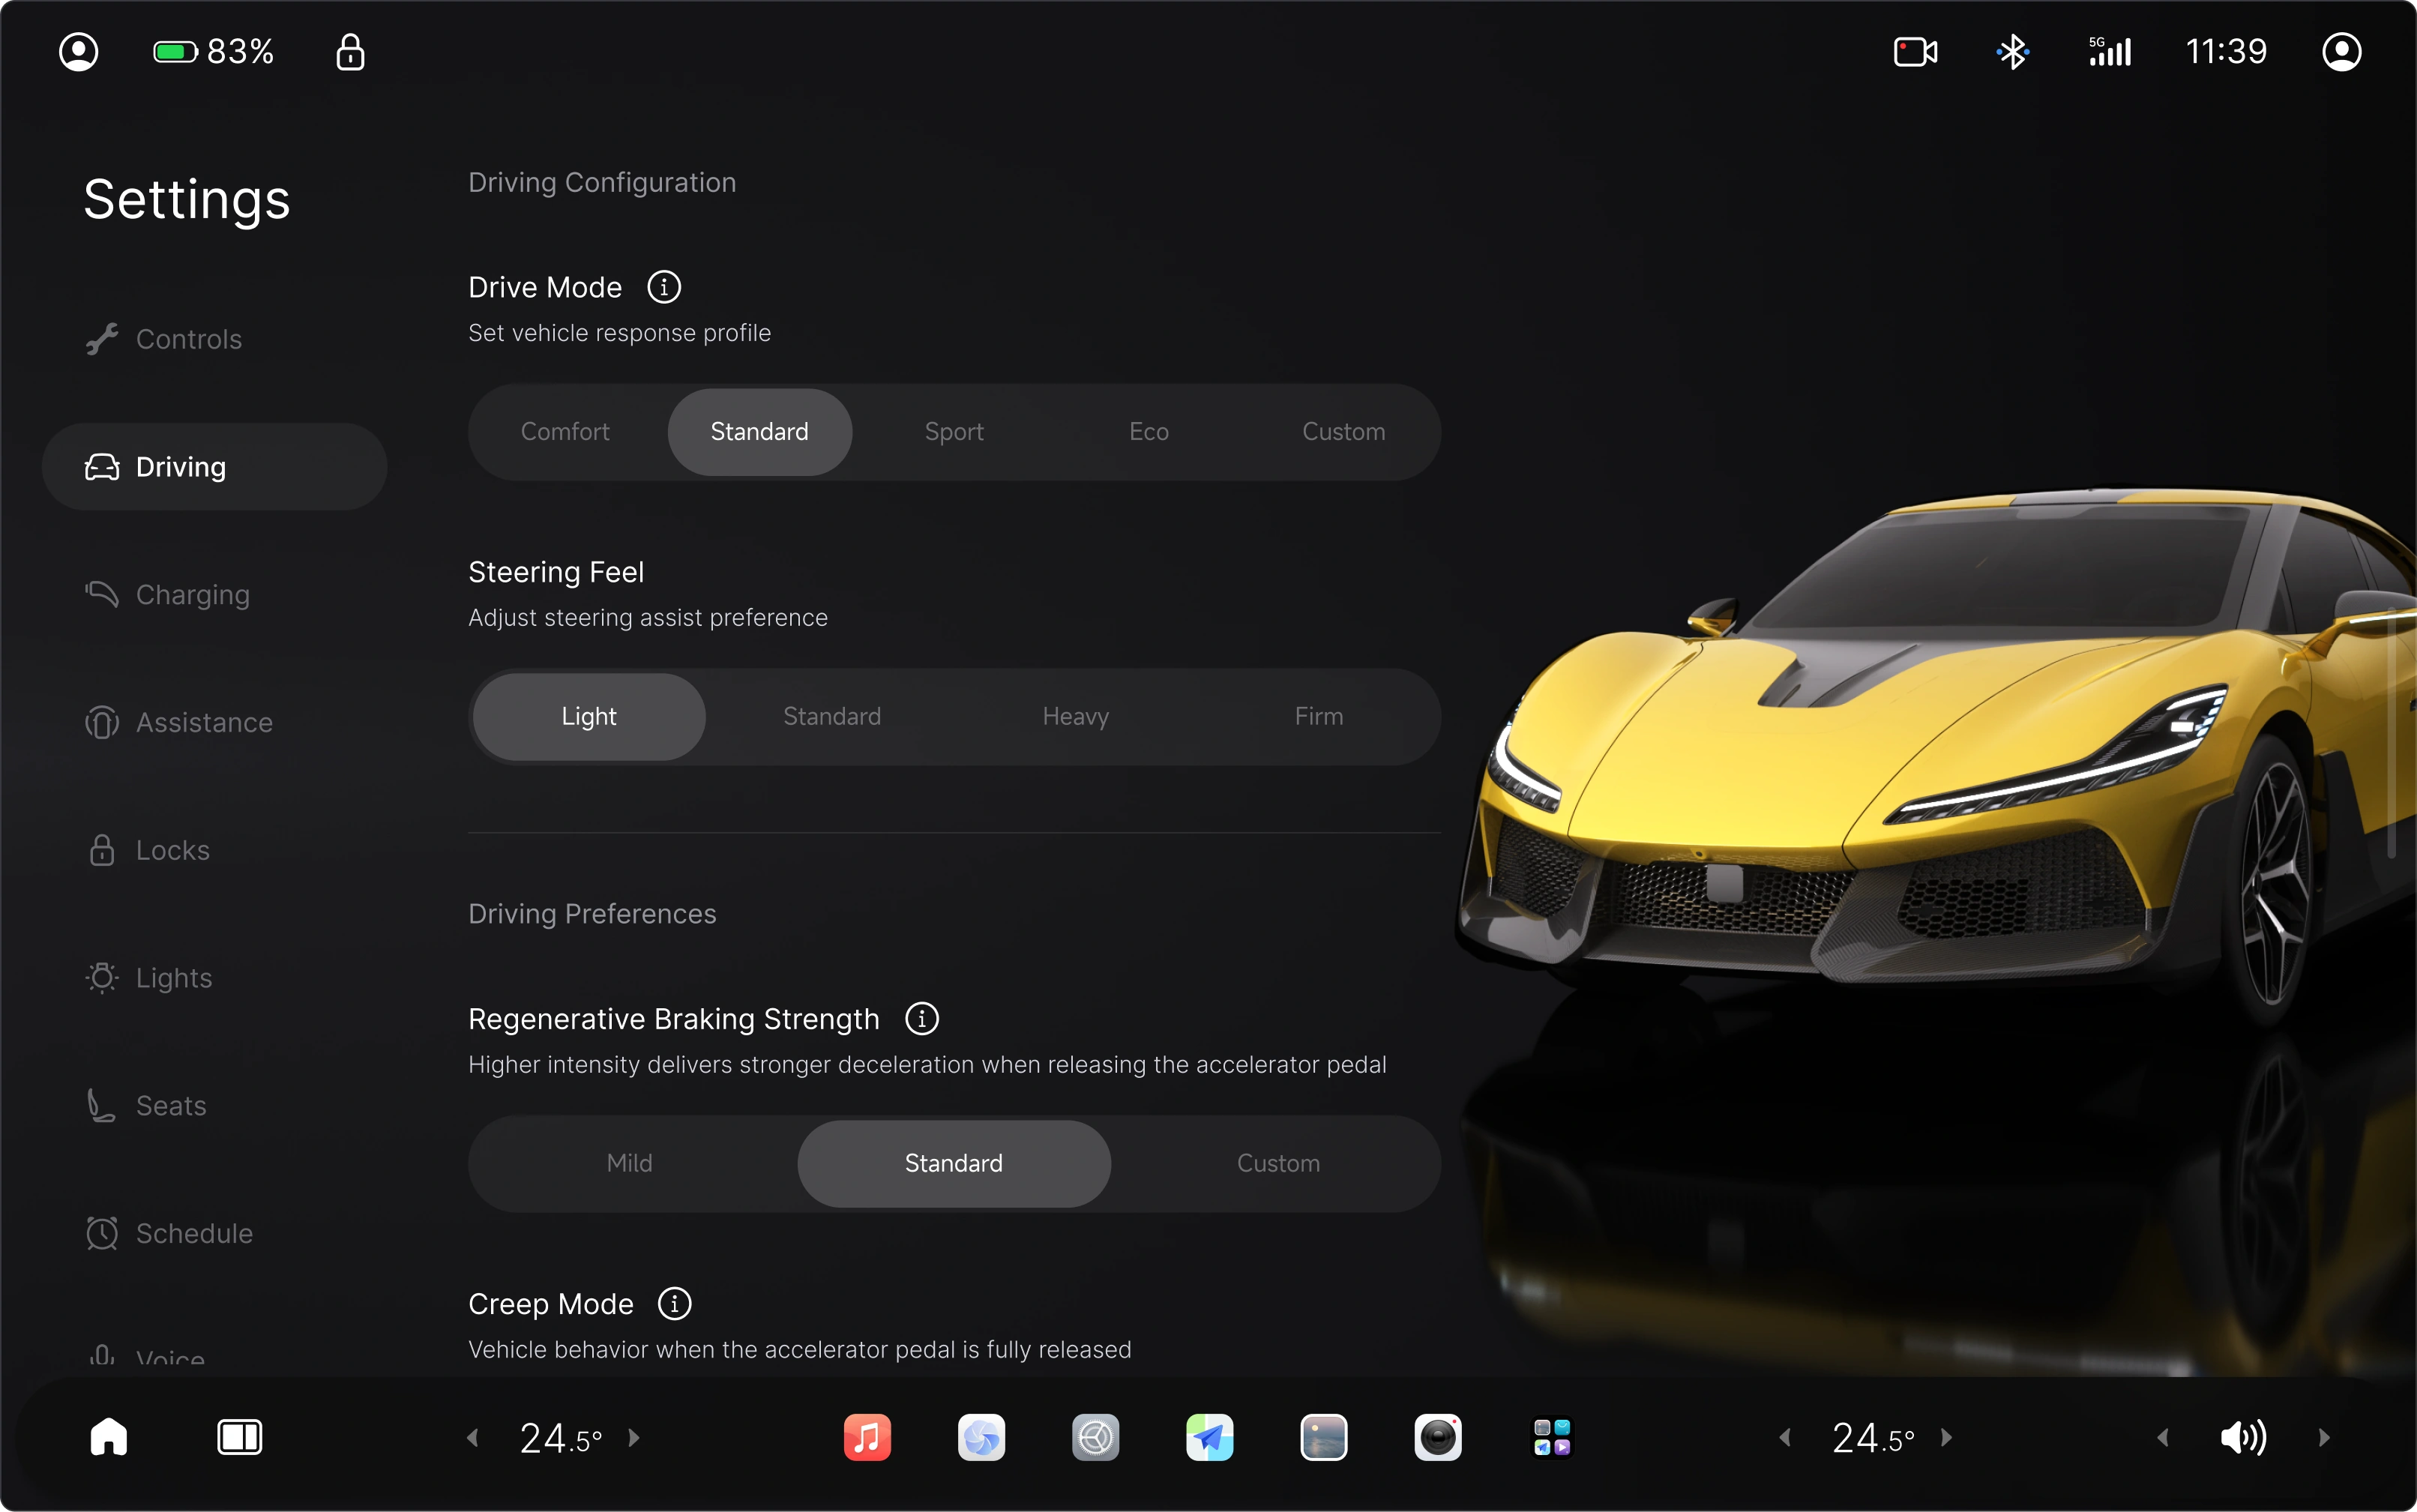The width and height of the screenshot is (2417, 1512).
Task: Show Regenerative Braking Strength info
Action: pyautogui.click(x=921, y=1018)
